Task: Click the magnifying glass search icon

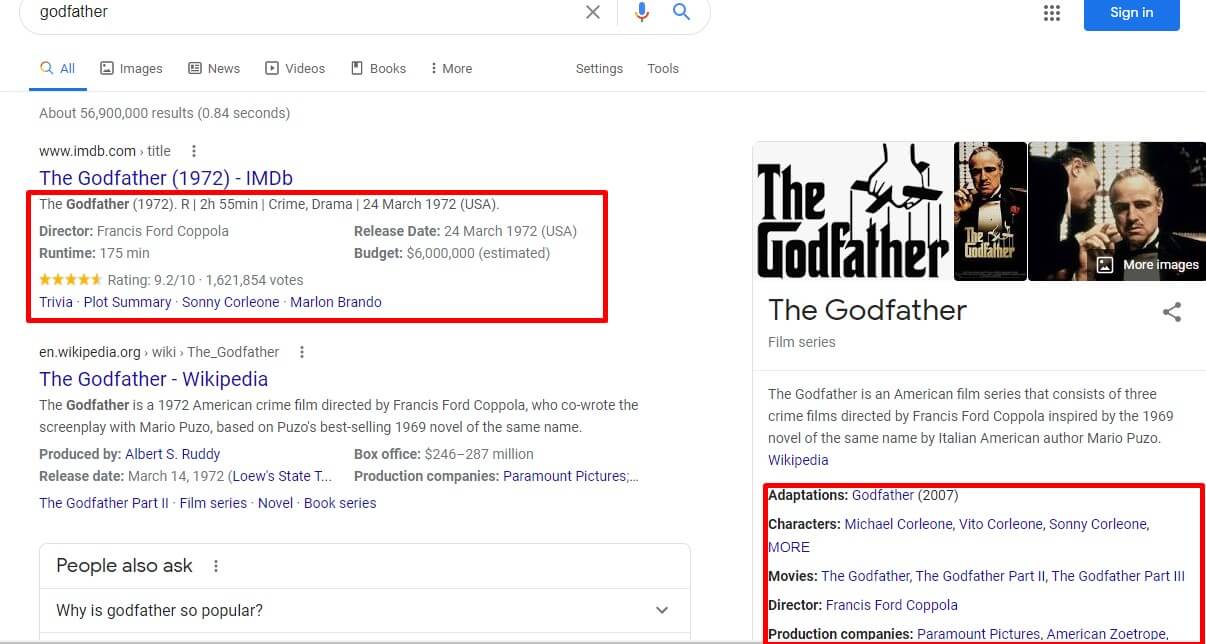Action: [681, 12]
